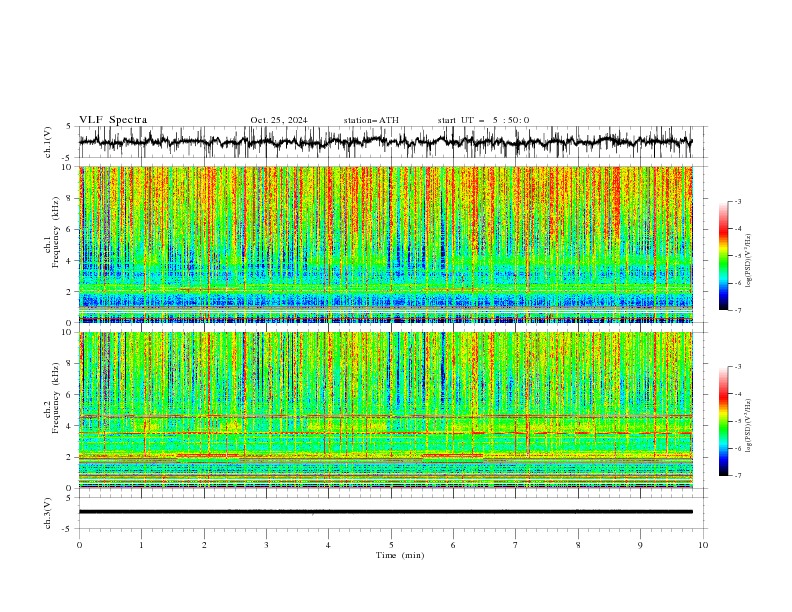Click the "station=ATH" header label
792x612 pixels.
tap(371, 120)
